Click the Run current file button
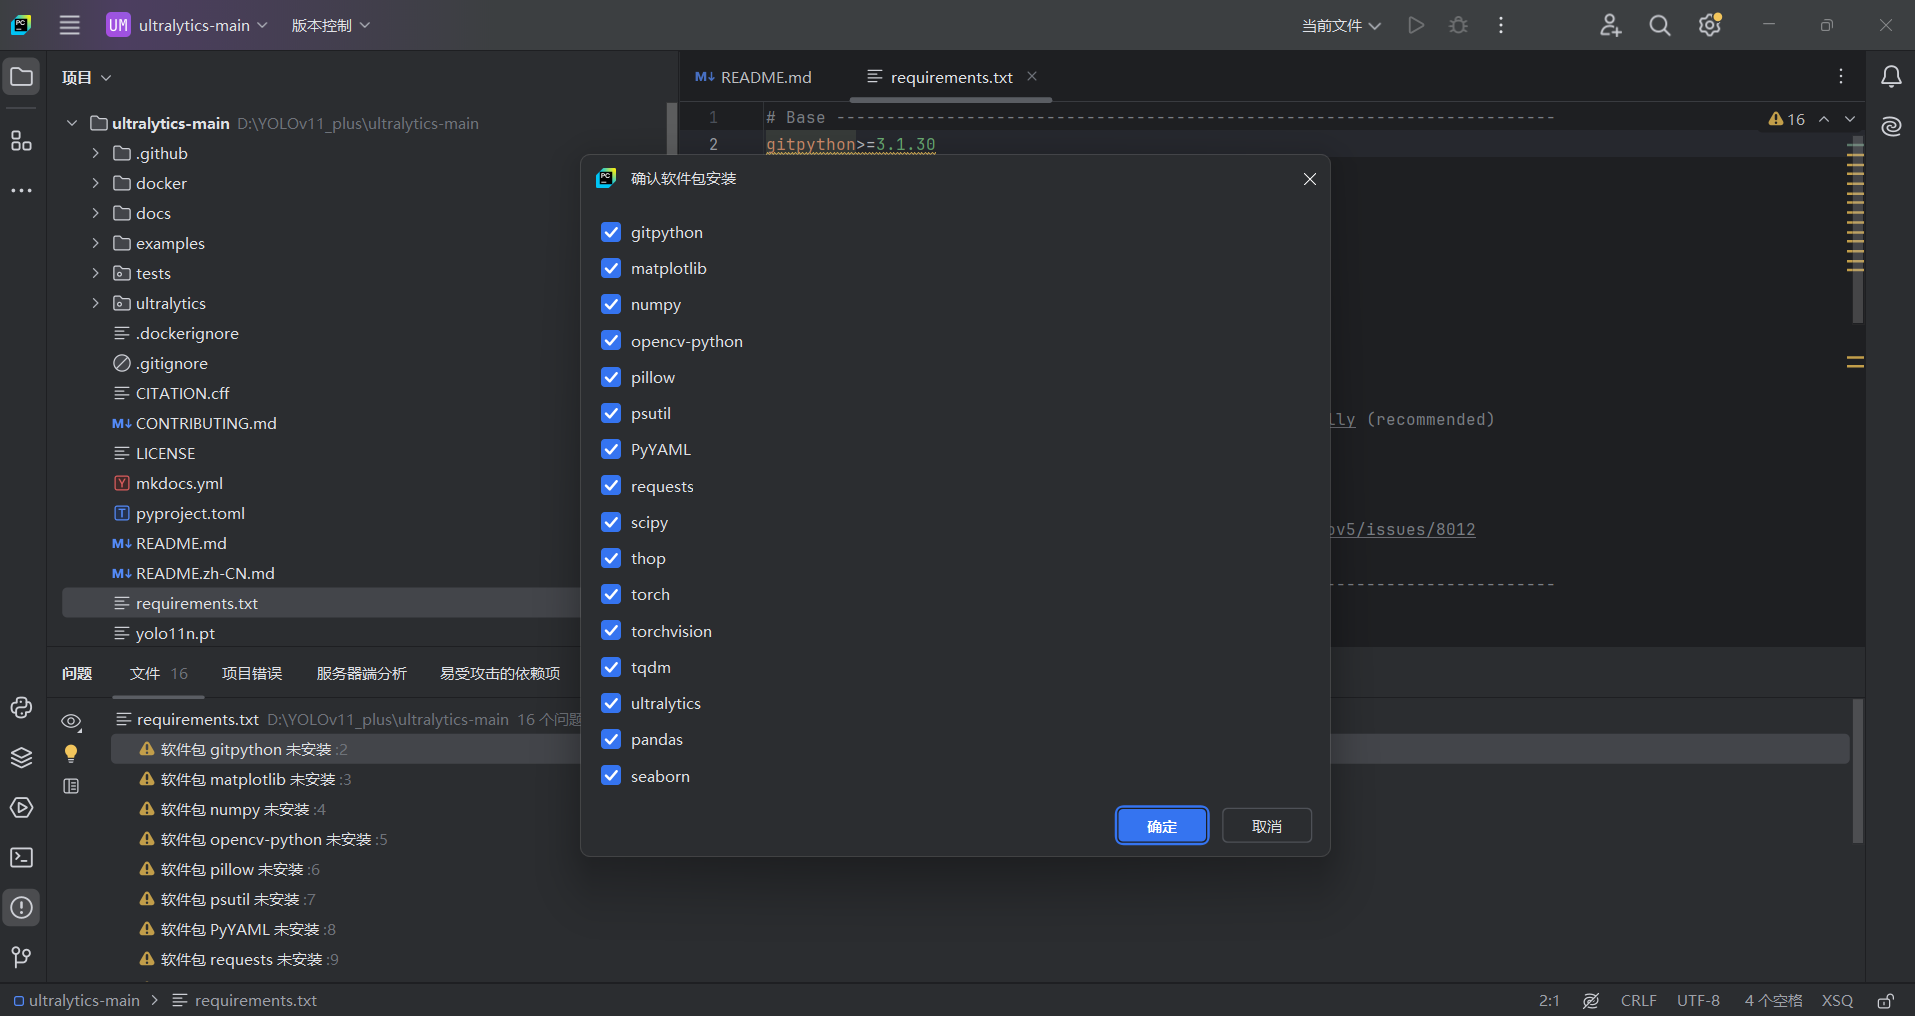 (x=1416, y=25)
